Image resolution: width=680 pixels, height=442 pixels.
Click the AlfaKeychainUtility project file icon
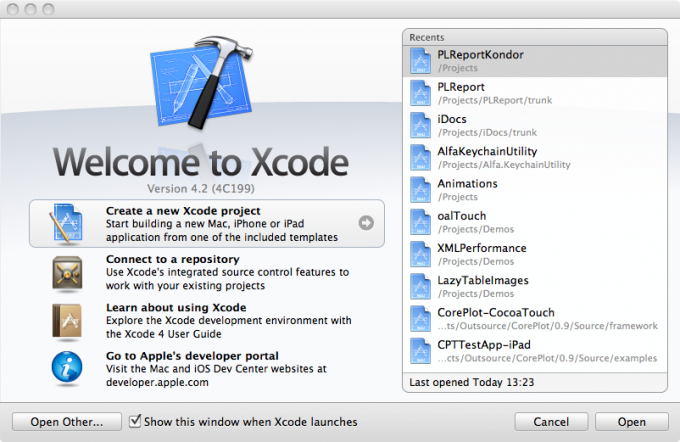tap(420, 157)
